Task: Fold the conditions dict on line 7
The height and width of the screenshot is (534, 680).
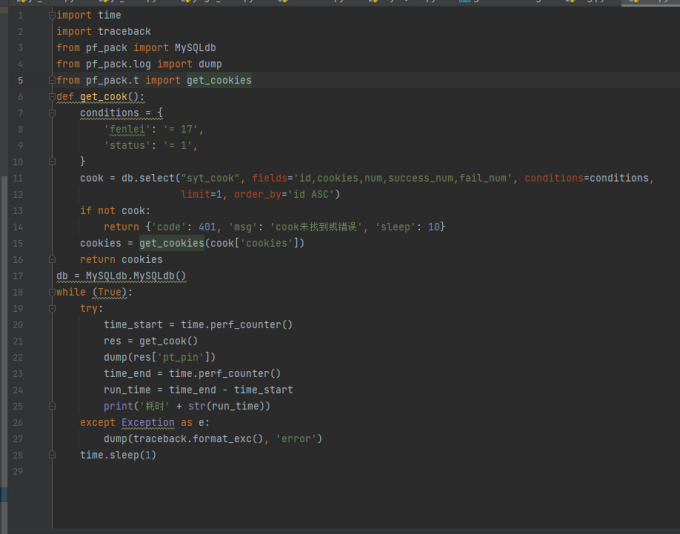Action: pos(52,113)
